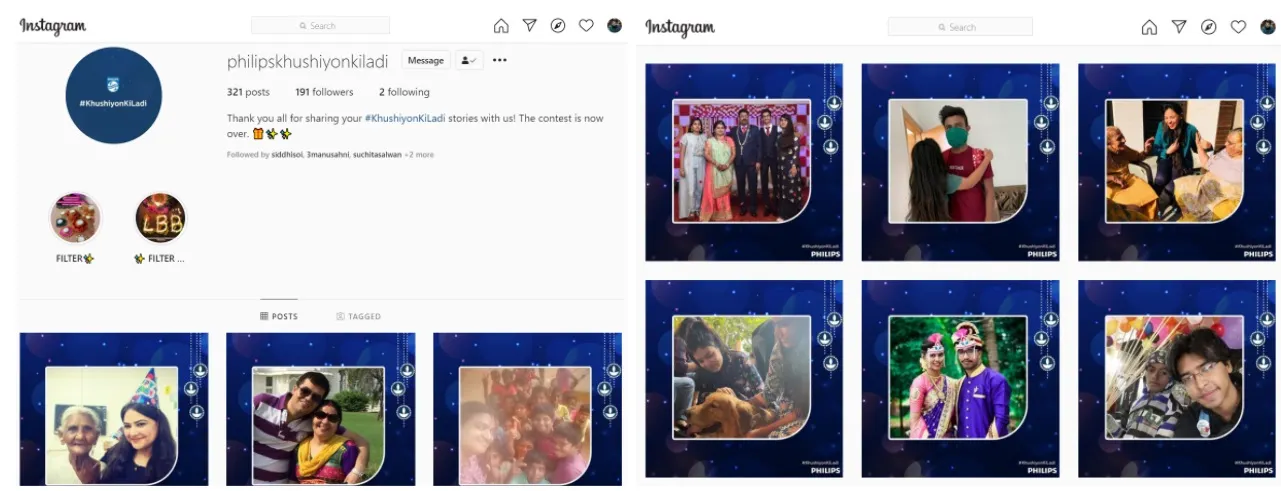Click the philipskhushiyonkiladi username heading
This screenshot has height=491, width=1281.
tap(307, 61)
